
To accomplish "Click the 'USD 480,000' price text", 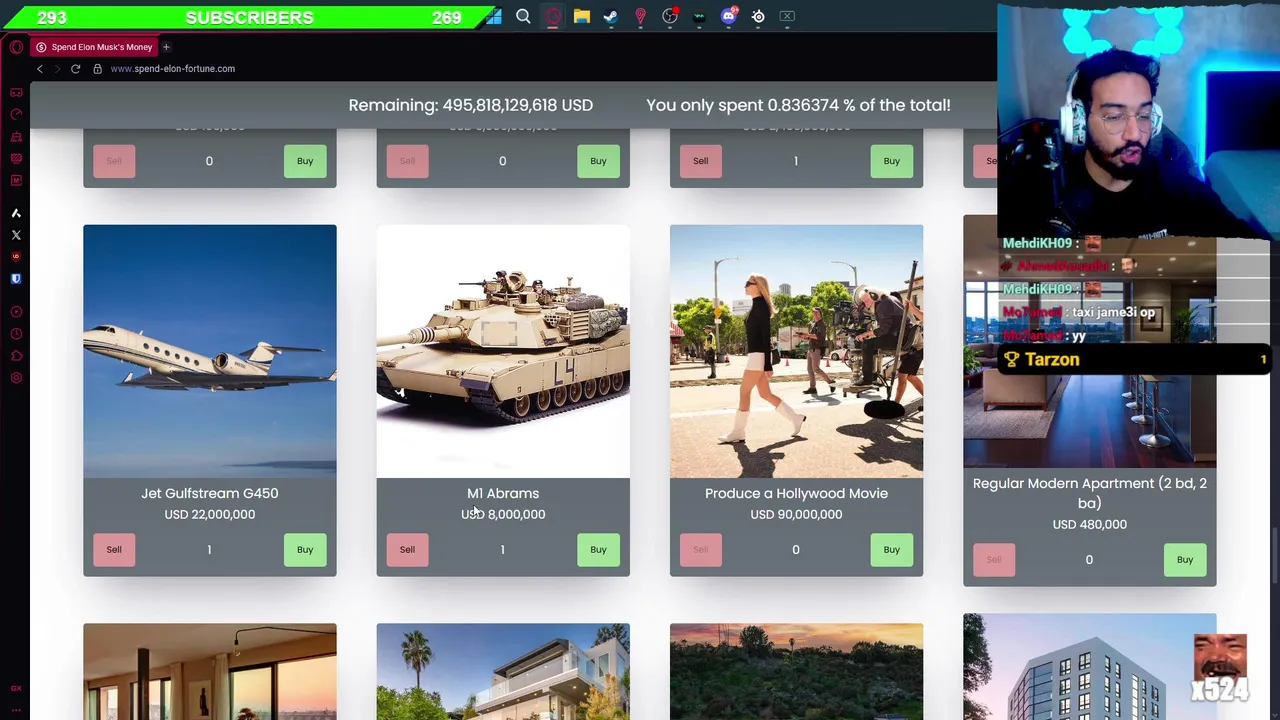I will (1089, 524).
